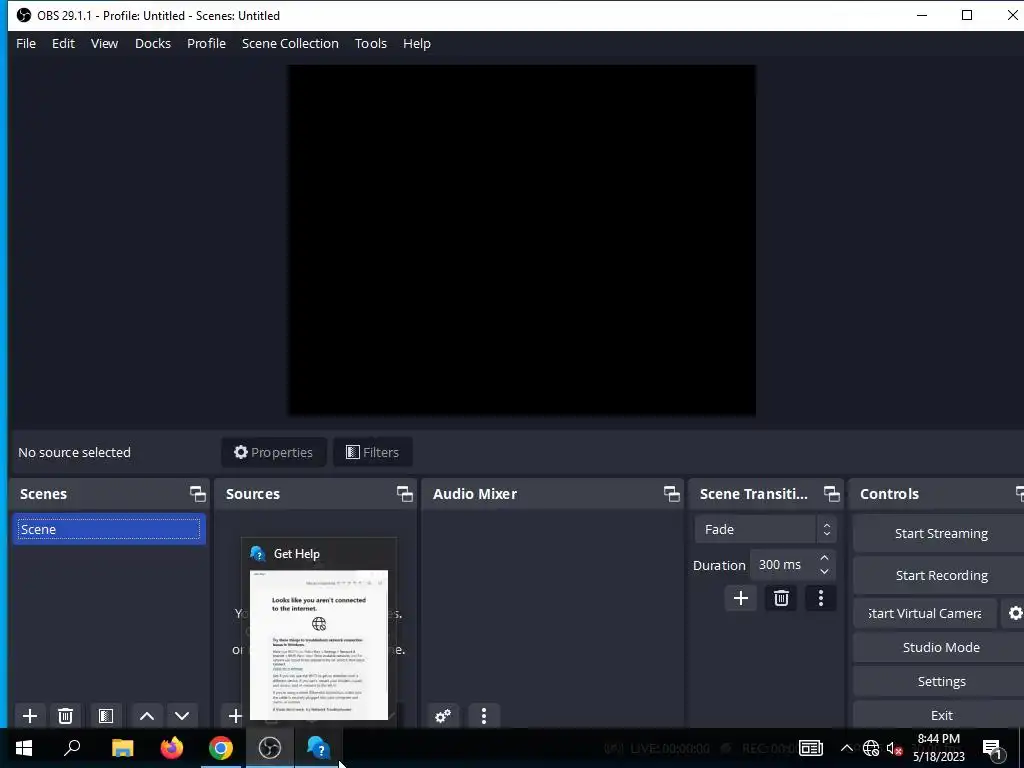Show hidden system tray icons

click(846, 748)
